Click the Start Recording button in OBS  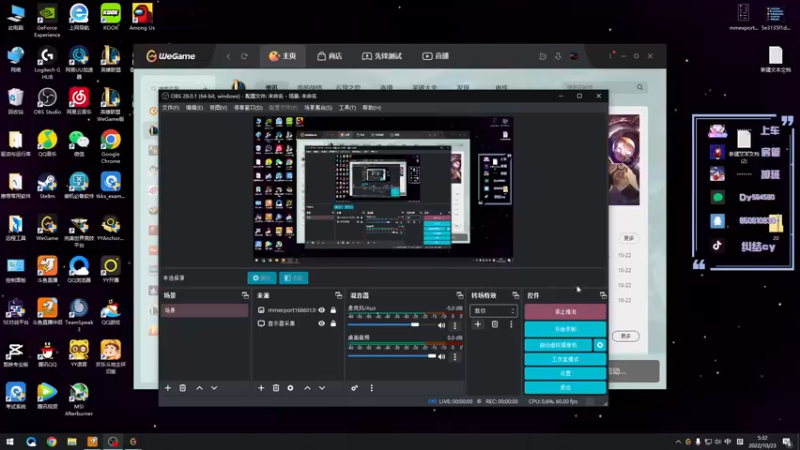point(565,329)
